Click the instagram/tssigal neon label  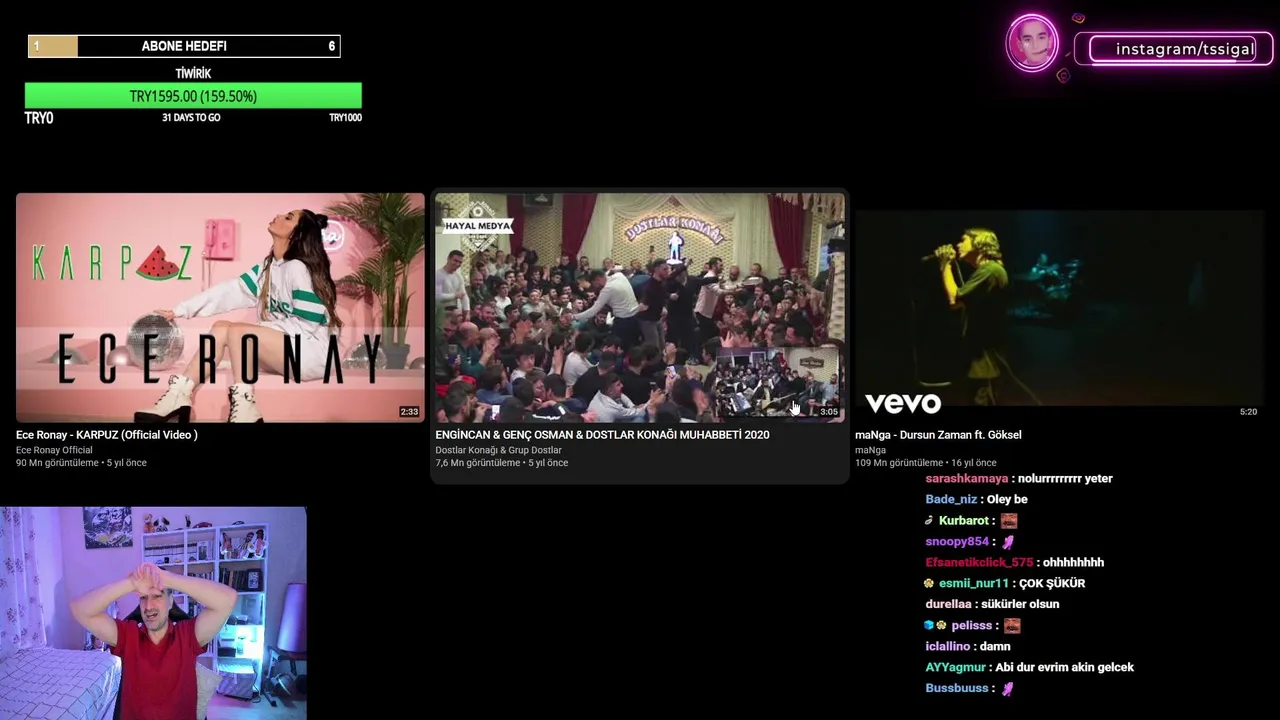pyautogui.click(x=1173, y=49)
